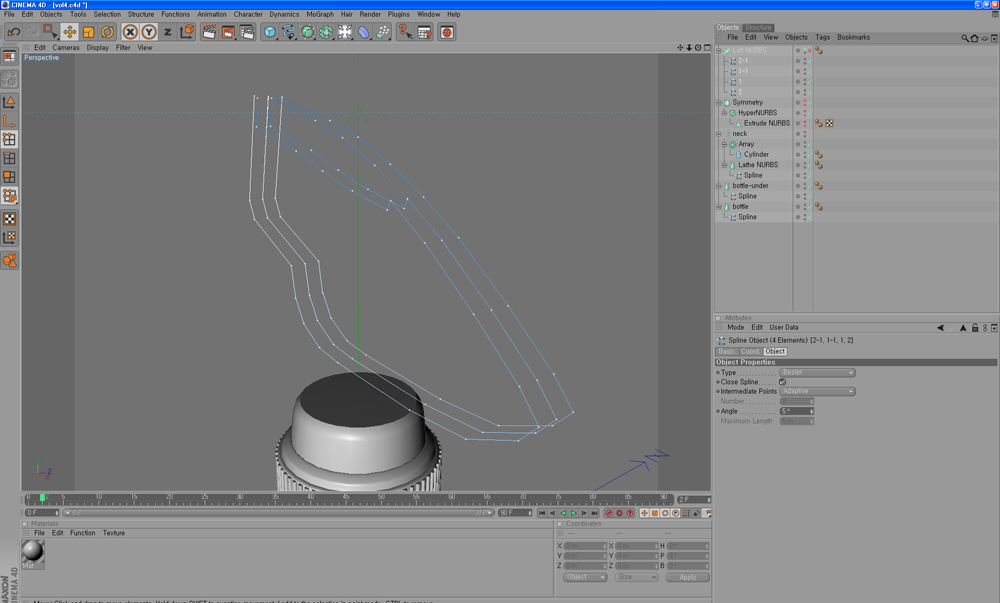The image size is (1000, 603).
Task: Open the NURBS objects icon
Action: point(307,32)
